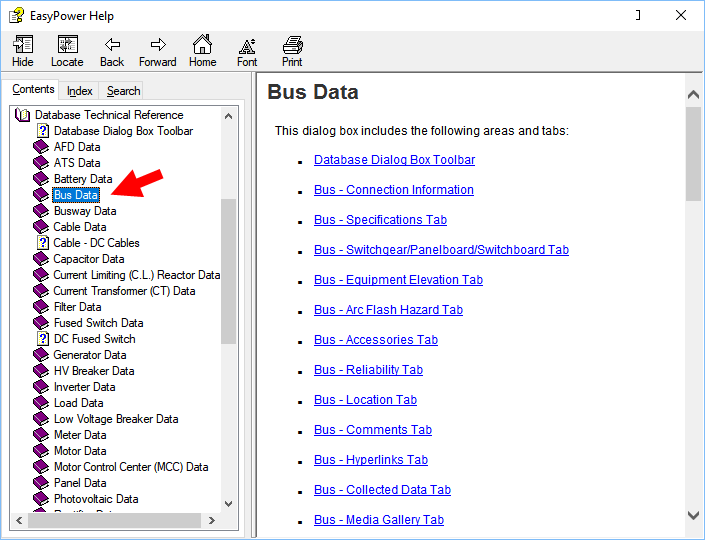Open the Home page icon
This screenshot has height=540, width=705.
pos(202,46)
